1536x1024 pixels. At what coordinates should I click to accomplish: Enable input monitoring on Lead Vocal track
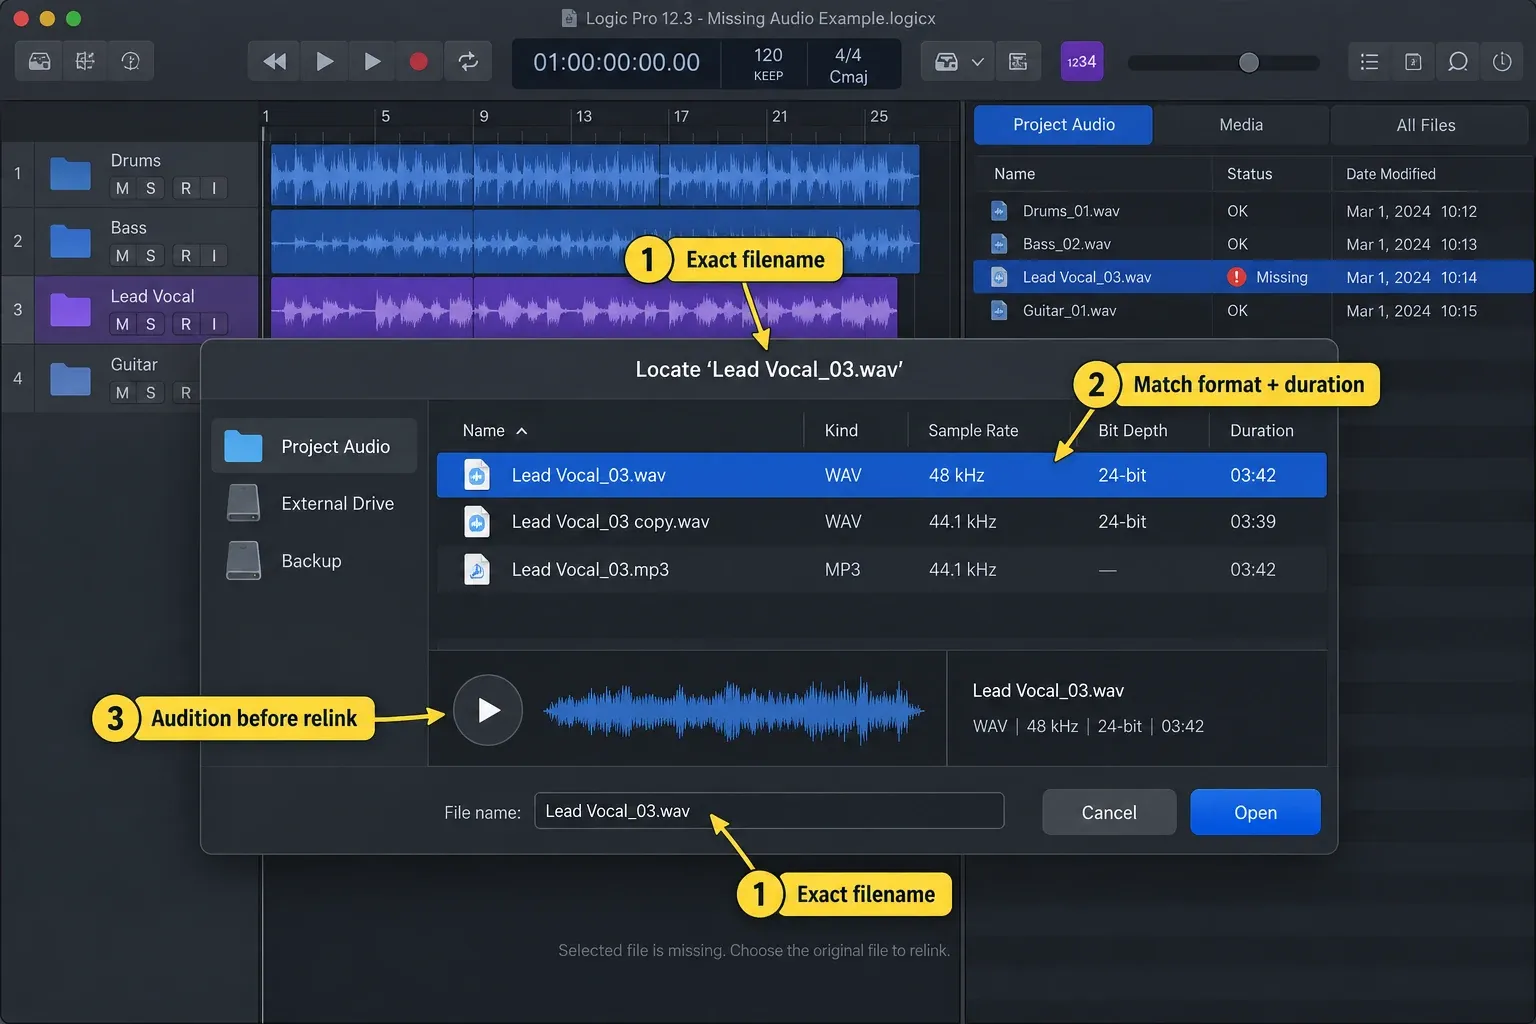coord(214,324)
